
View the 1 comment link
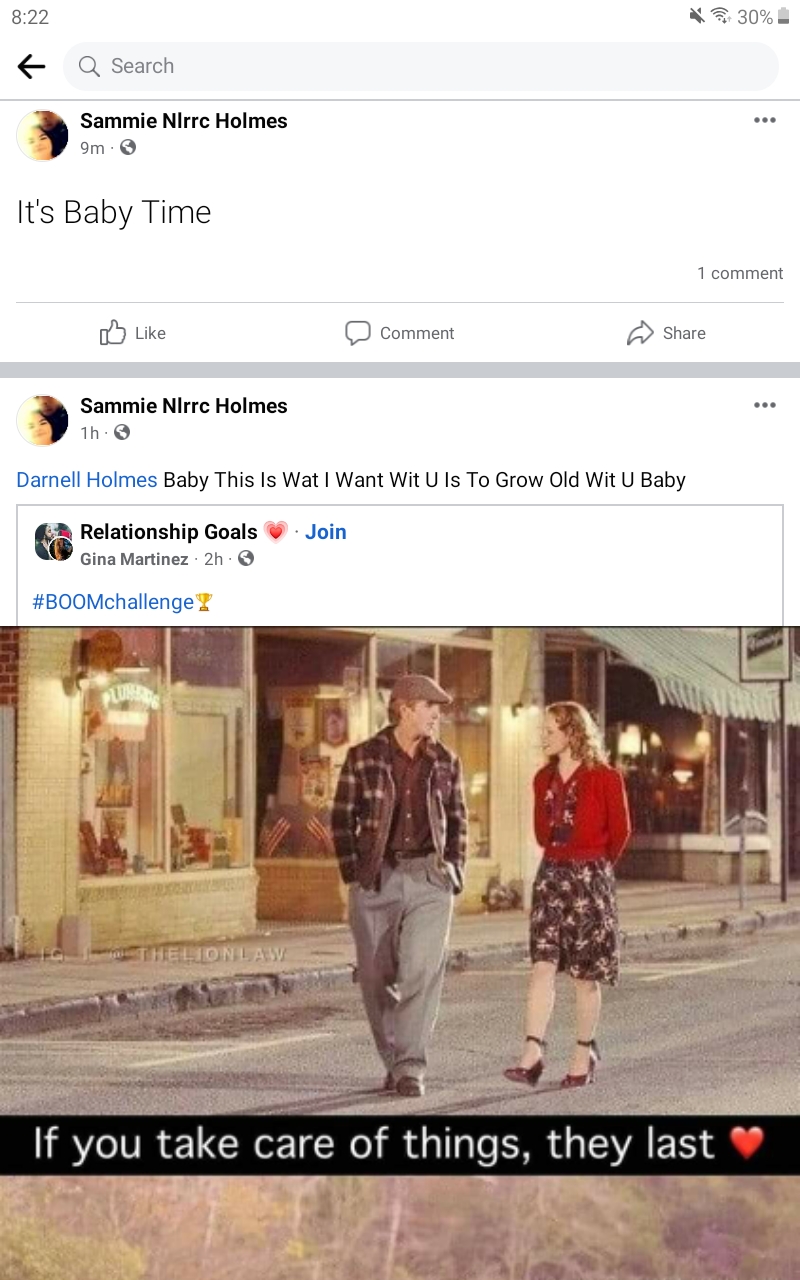click(740, 273)
